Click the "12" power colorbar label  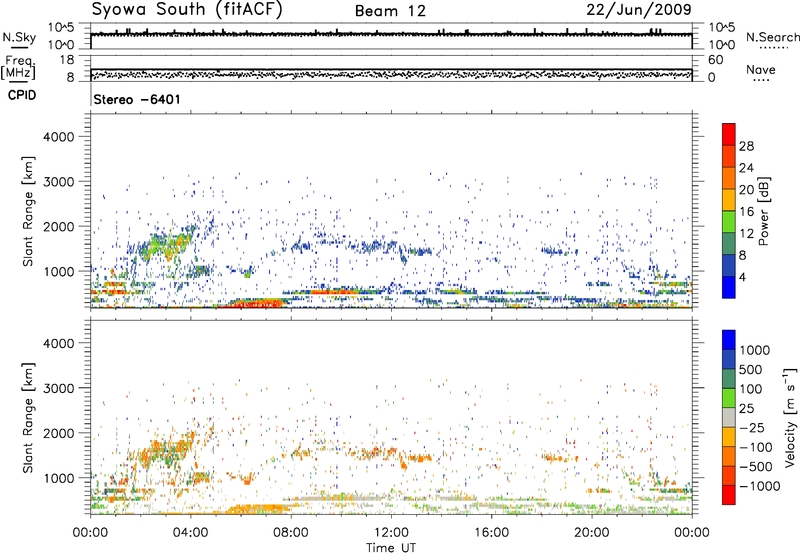[746, 234]
